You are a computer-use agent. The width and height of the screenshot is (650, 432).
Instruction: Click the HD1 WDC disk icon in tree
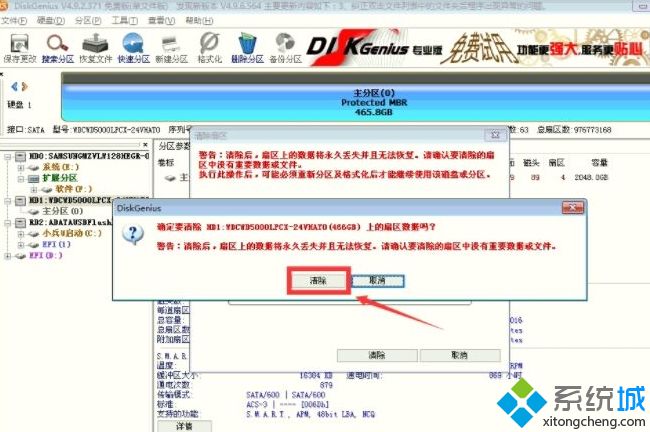pyautogui.click(x=20, y=201)
